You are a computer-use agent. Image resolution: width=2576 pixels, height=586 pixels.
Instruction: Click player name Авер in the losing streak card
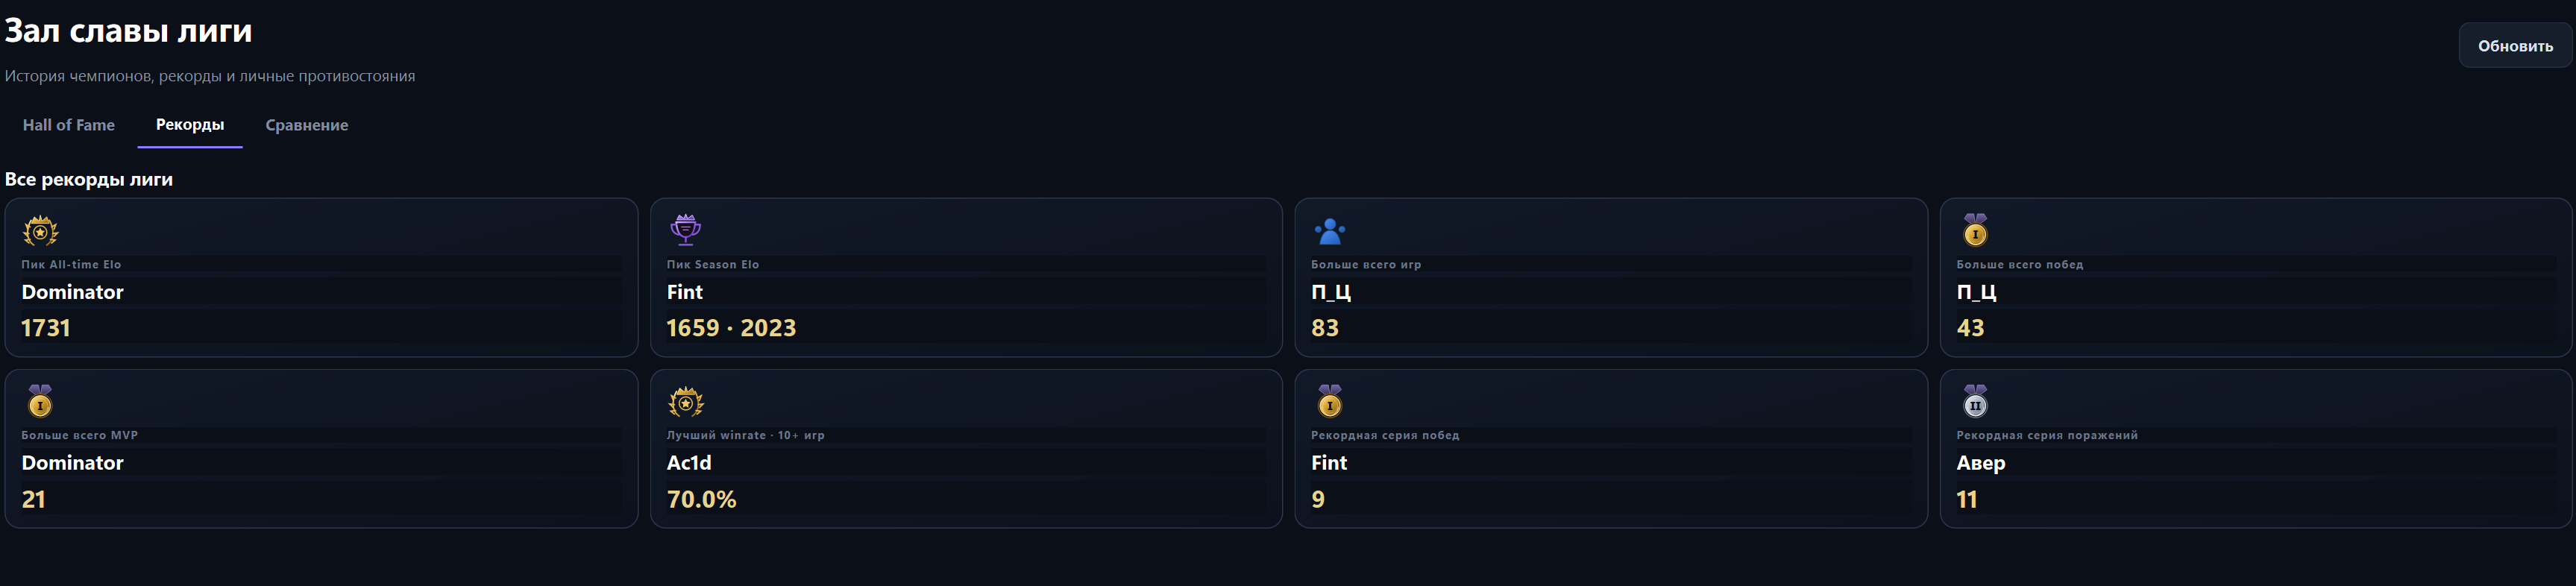(x=1980, y=463)
